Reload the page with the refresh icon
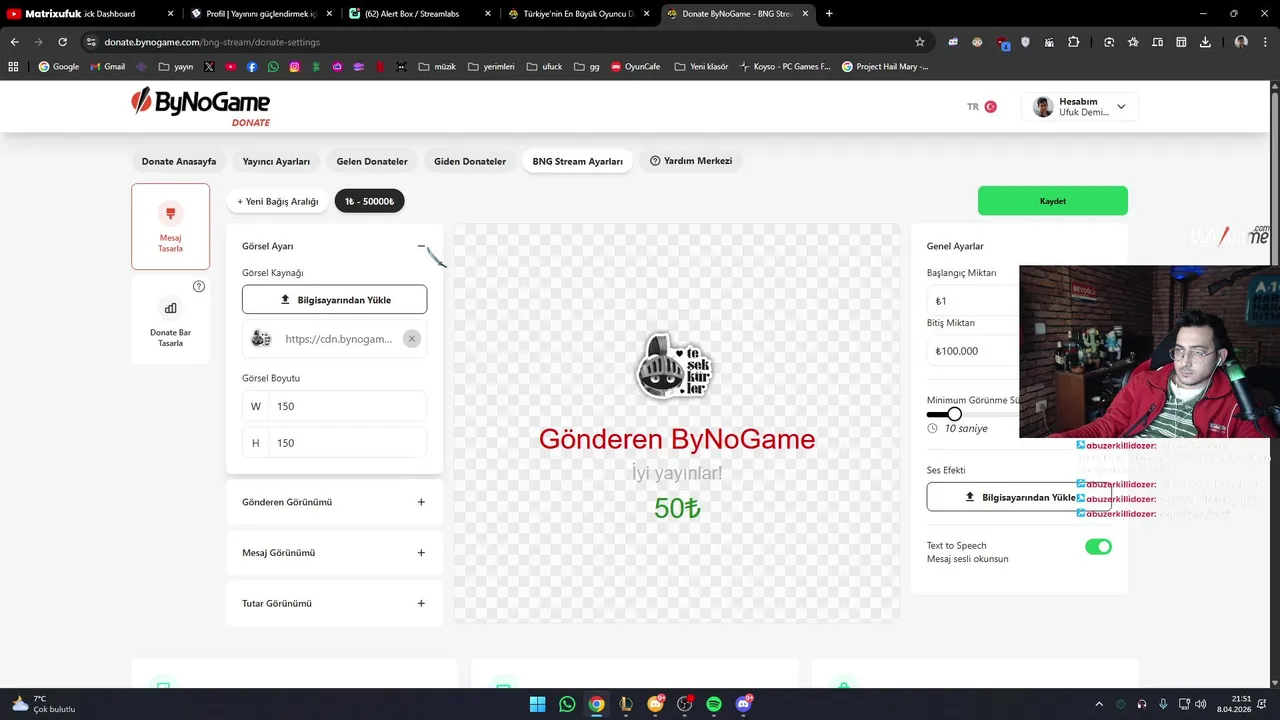1280x720 pixels. [62, 42]
